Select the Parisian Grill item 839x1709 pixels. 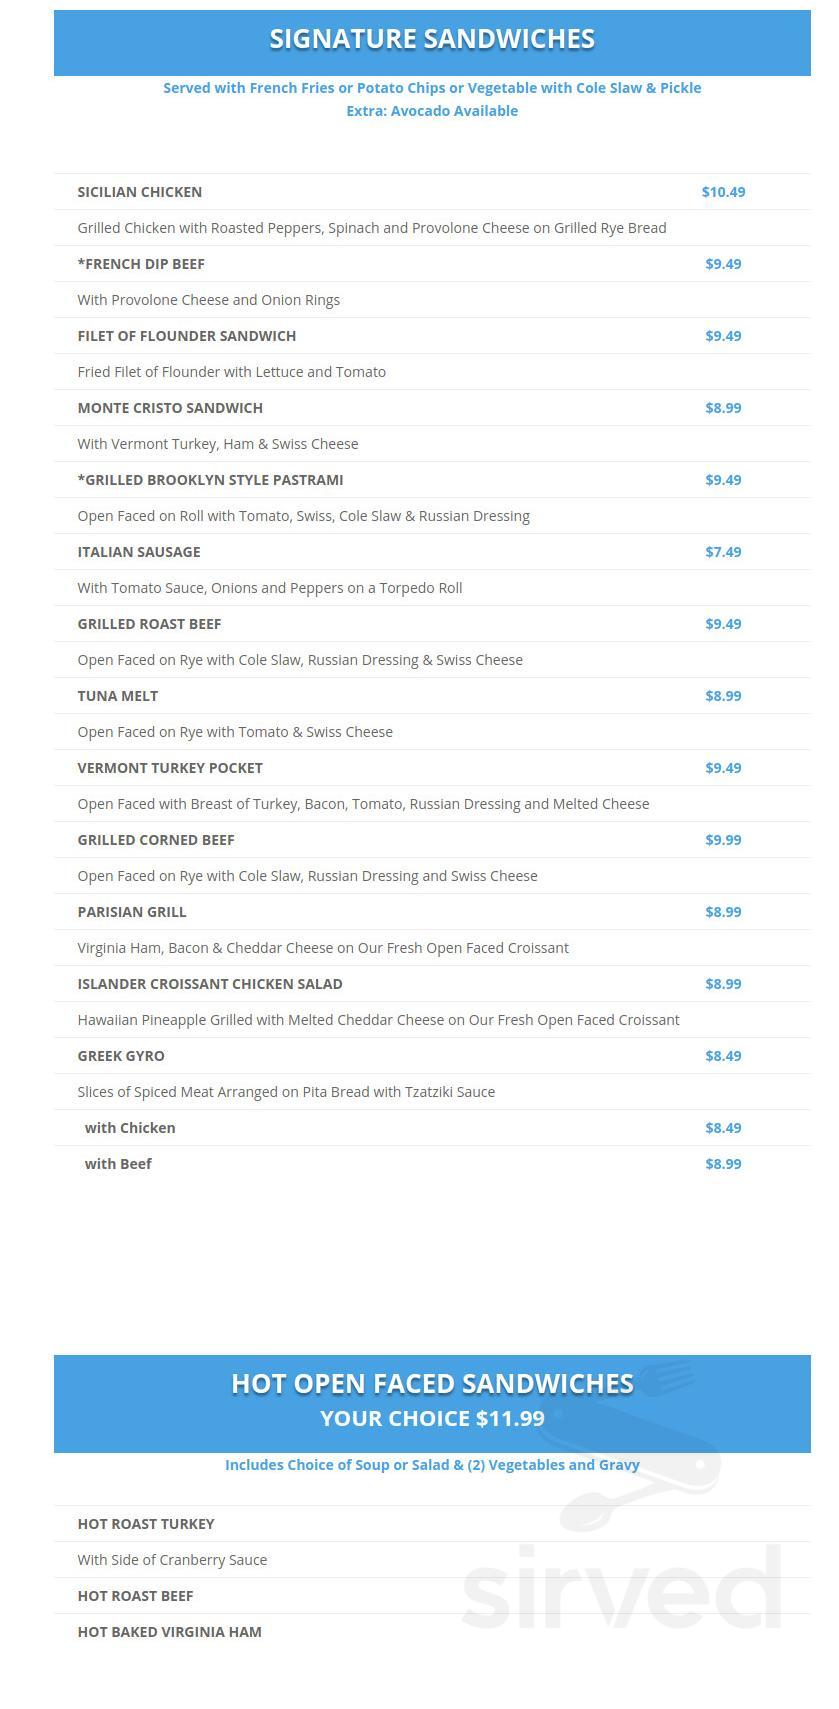(132, 912)
